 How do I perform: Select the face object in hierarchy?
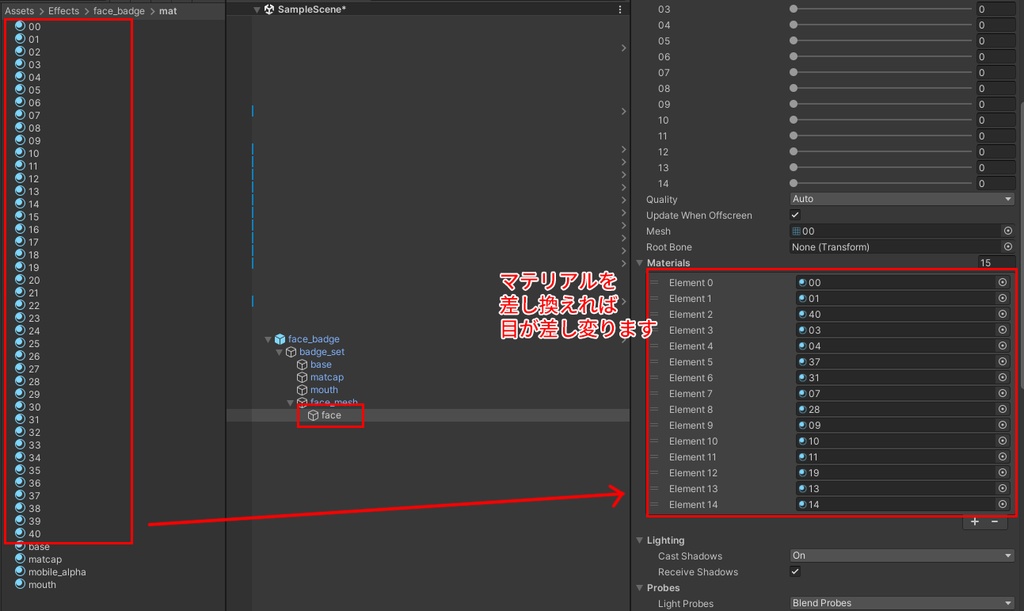[325, 415]
